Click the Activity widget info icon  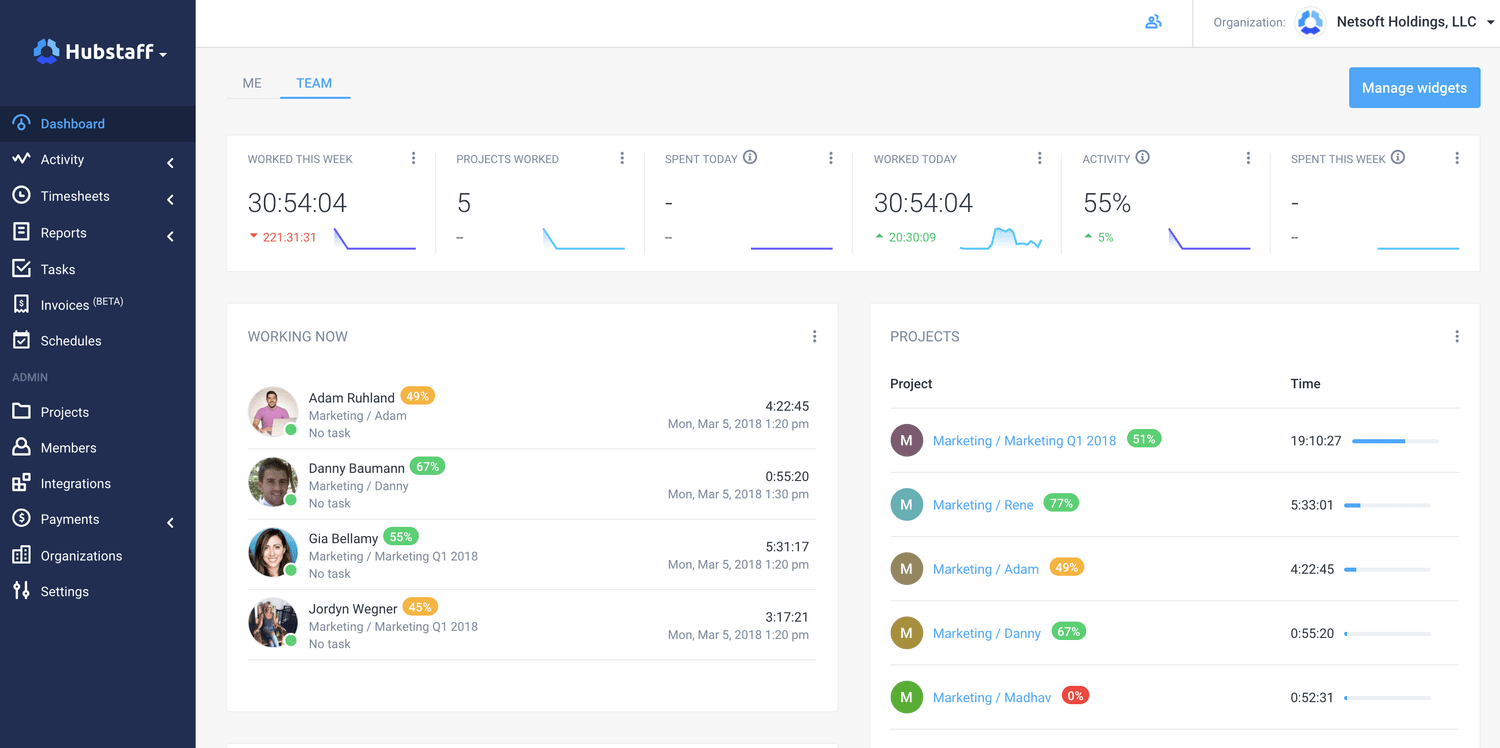[x=1142, y=158]
